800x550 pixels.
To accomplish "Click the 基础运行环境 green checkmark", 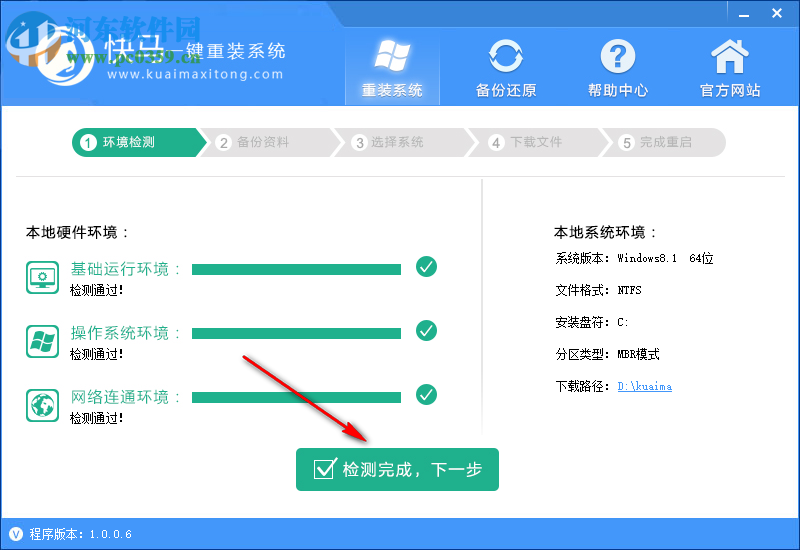I will click(426, 266).
